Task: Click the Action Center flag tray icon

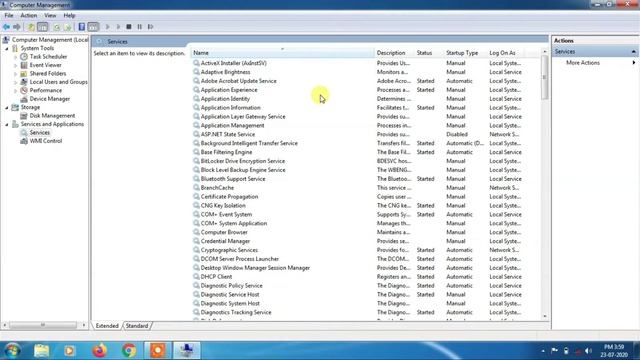Action: 554,351
